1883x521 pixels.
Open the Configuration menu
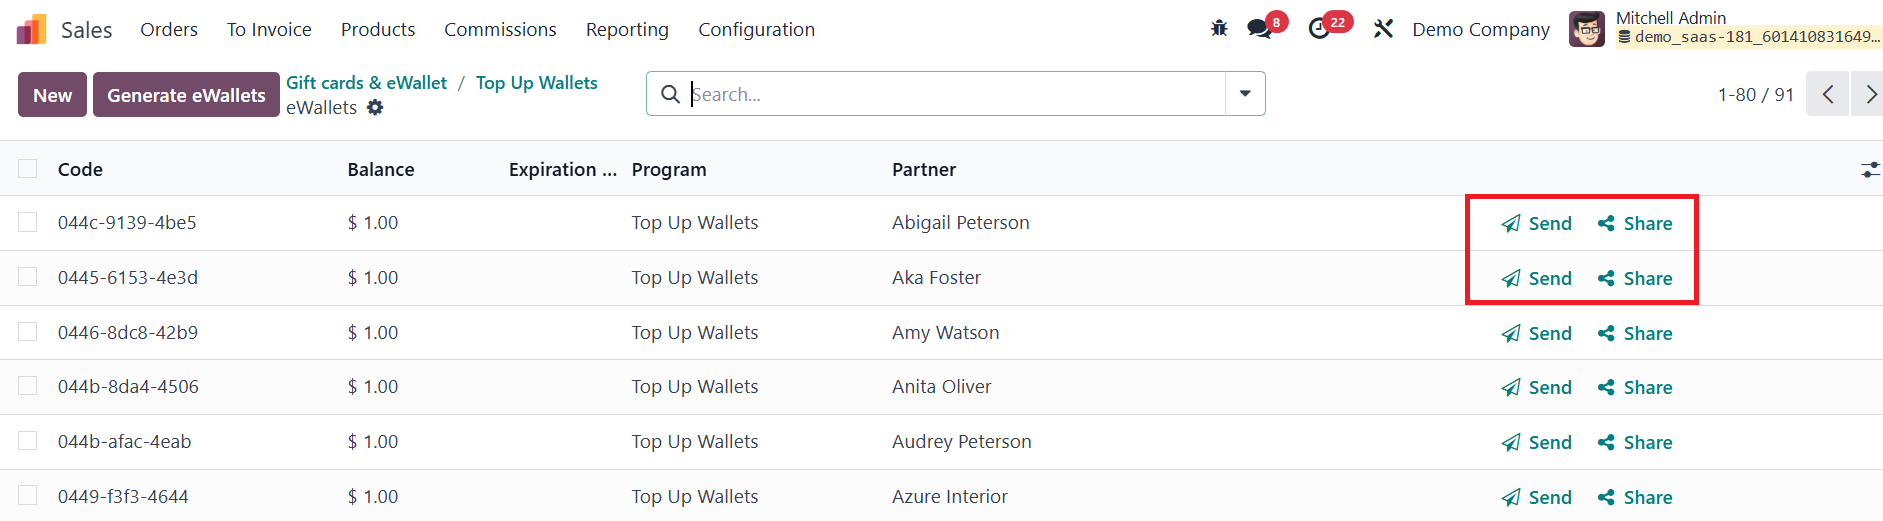756,29
